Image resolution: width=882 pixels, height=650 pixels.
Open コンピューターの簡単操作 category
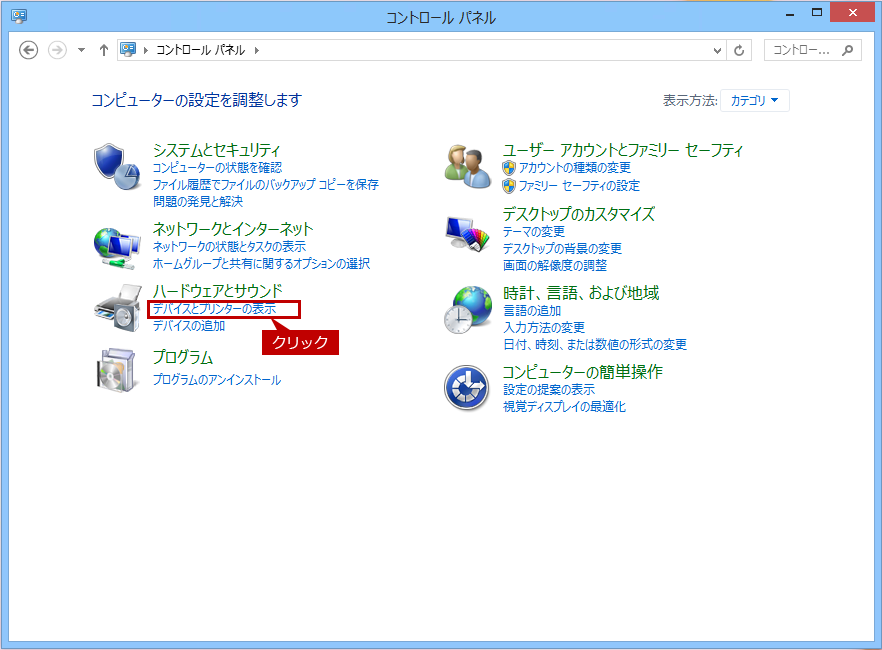point(583,372)
